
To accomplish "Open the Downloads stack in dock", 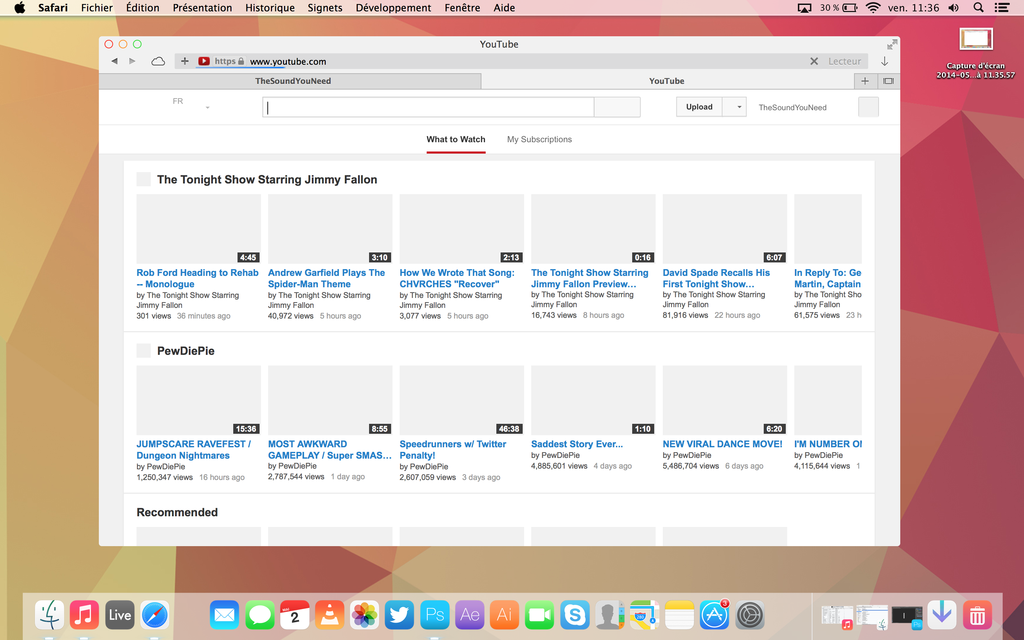I will pyautogui.click(x=942, y=615).
